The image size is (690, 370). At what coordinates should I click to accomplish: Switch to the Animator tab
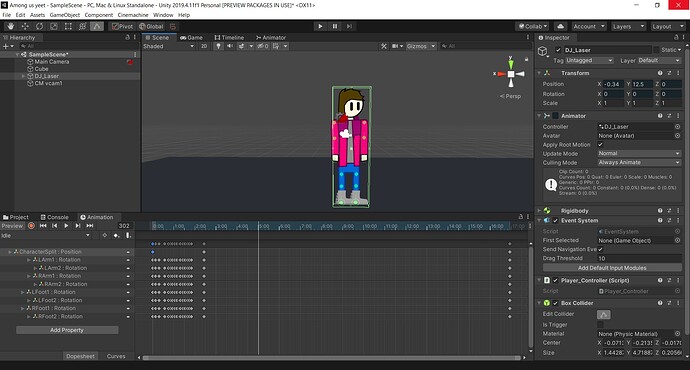[271, 38]
